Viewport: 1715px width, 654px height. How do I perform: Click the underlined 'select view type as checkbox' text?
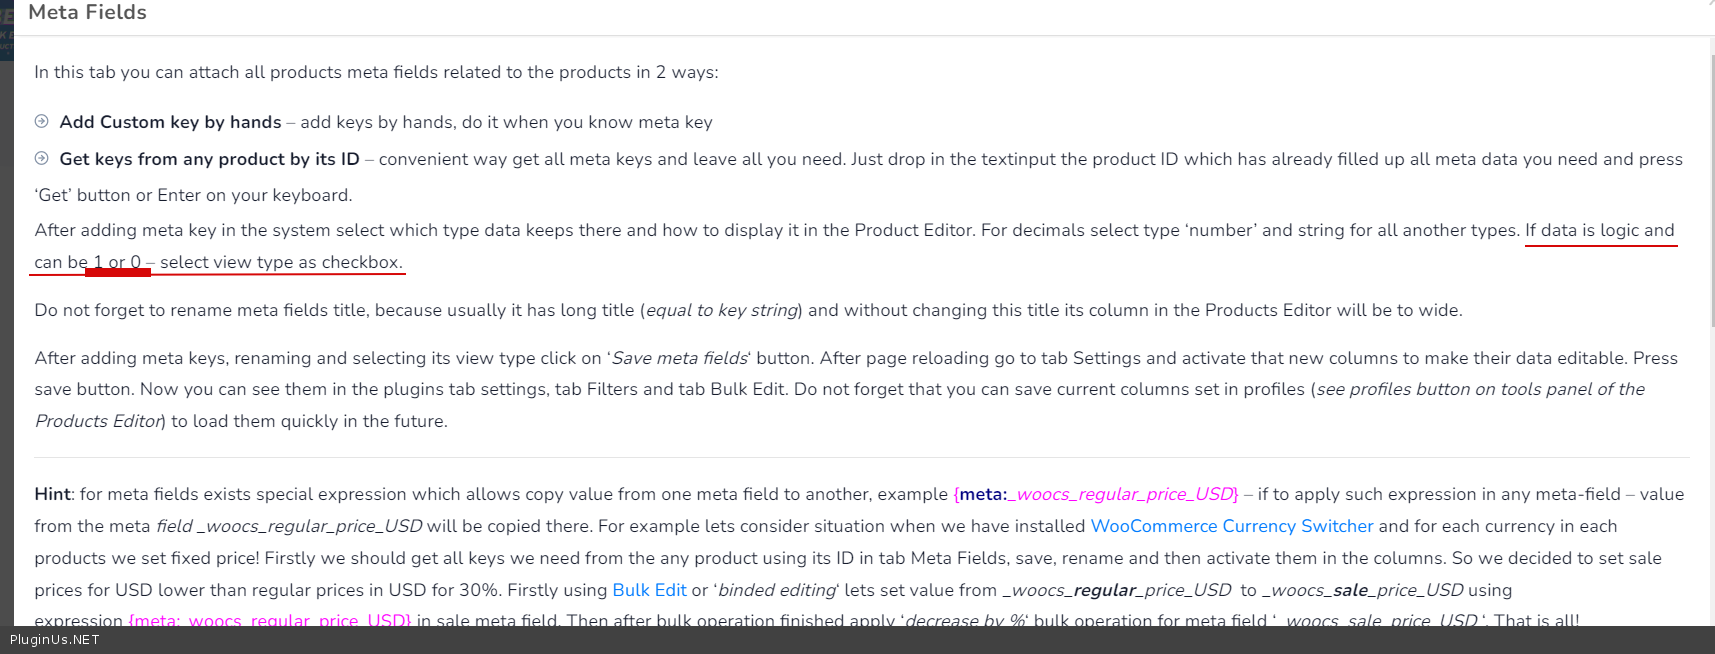(280, 263)
